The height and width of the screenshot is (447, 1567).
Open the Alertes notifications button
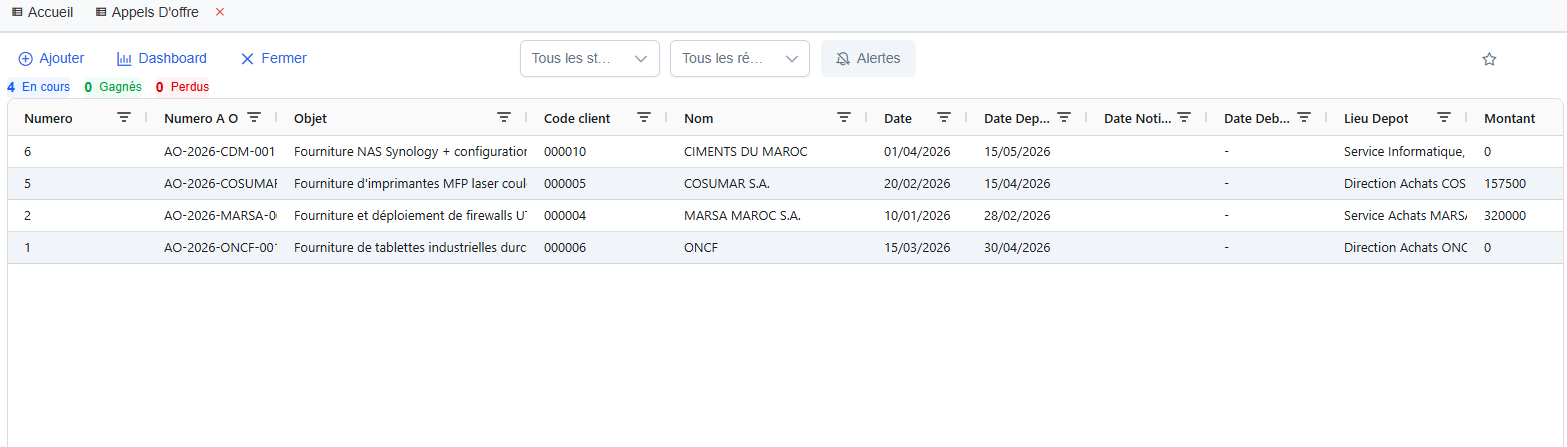pos(868,59)
